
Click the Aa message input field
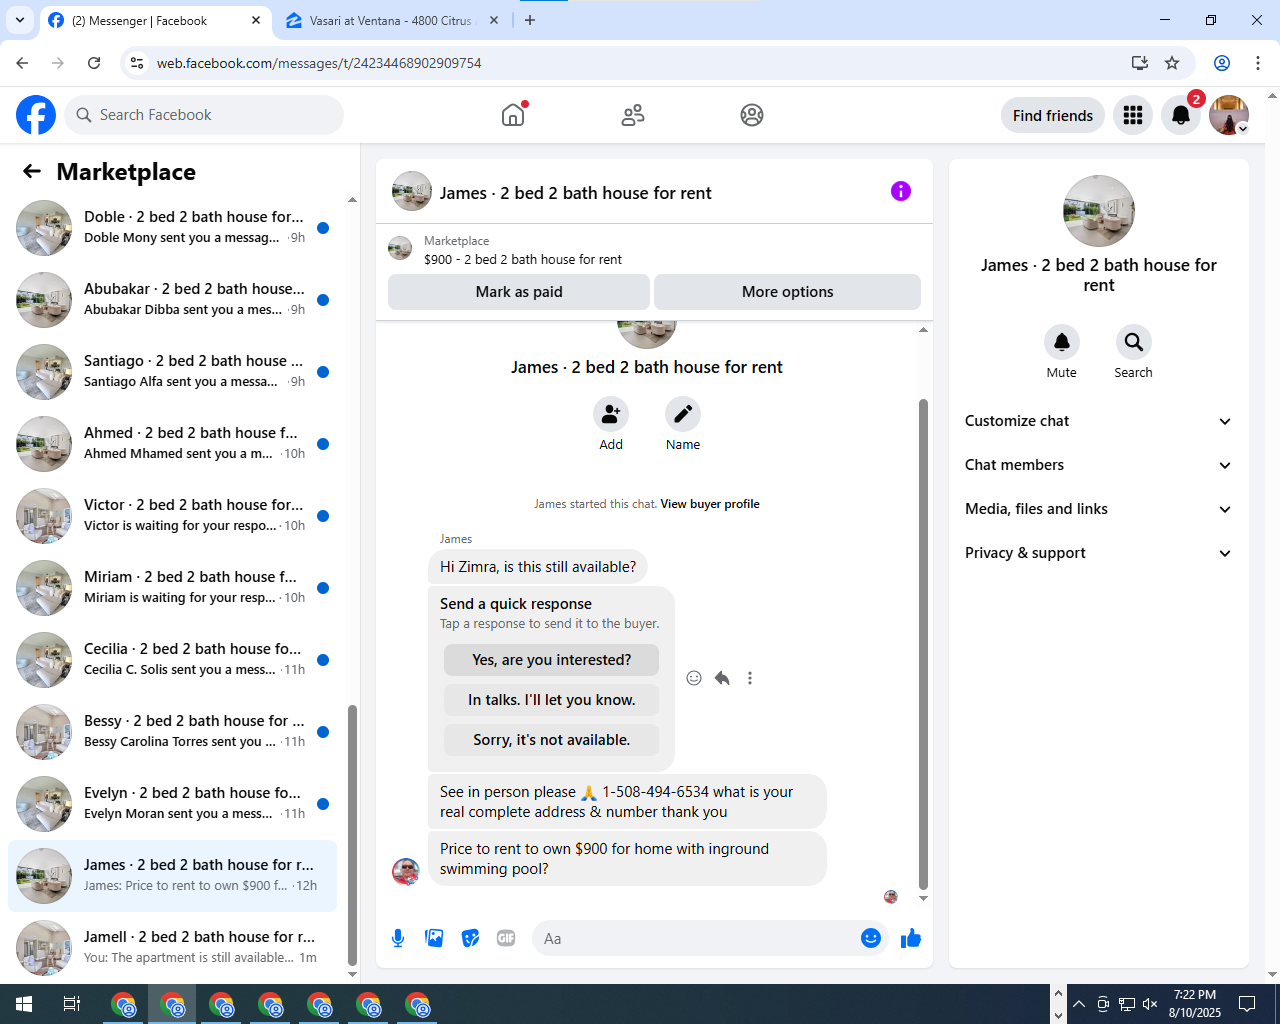(697, 938)
